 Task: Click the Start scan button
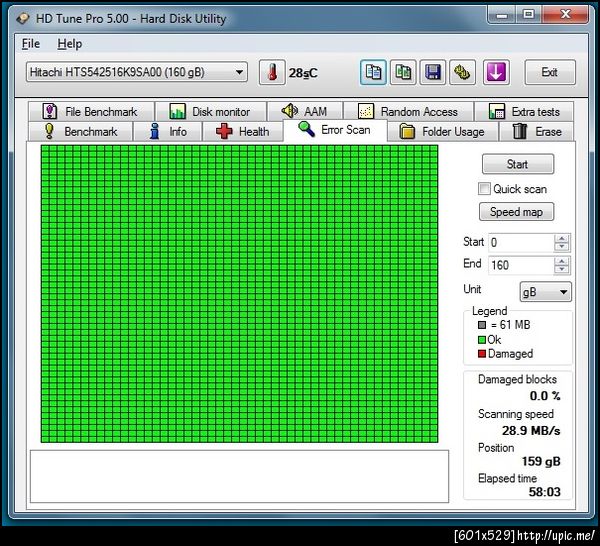(x=518, y=164)
